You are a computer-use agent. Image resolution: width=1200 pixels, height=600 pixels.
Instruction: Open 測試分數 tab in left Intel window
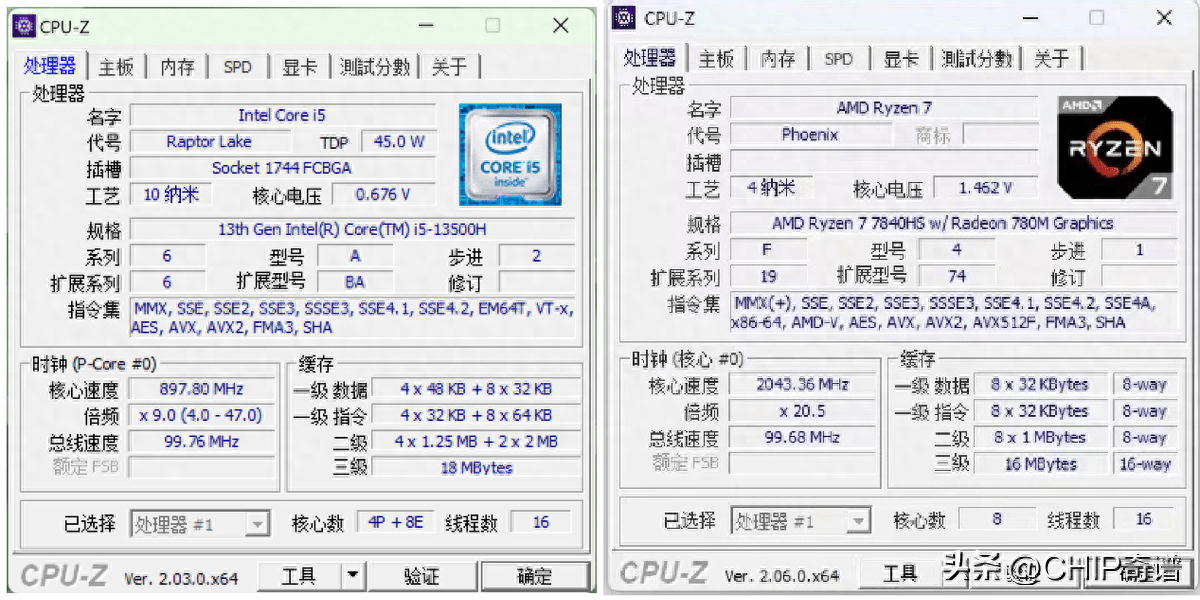tap(375, 67)
